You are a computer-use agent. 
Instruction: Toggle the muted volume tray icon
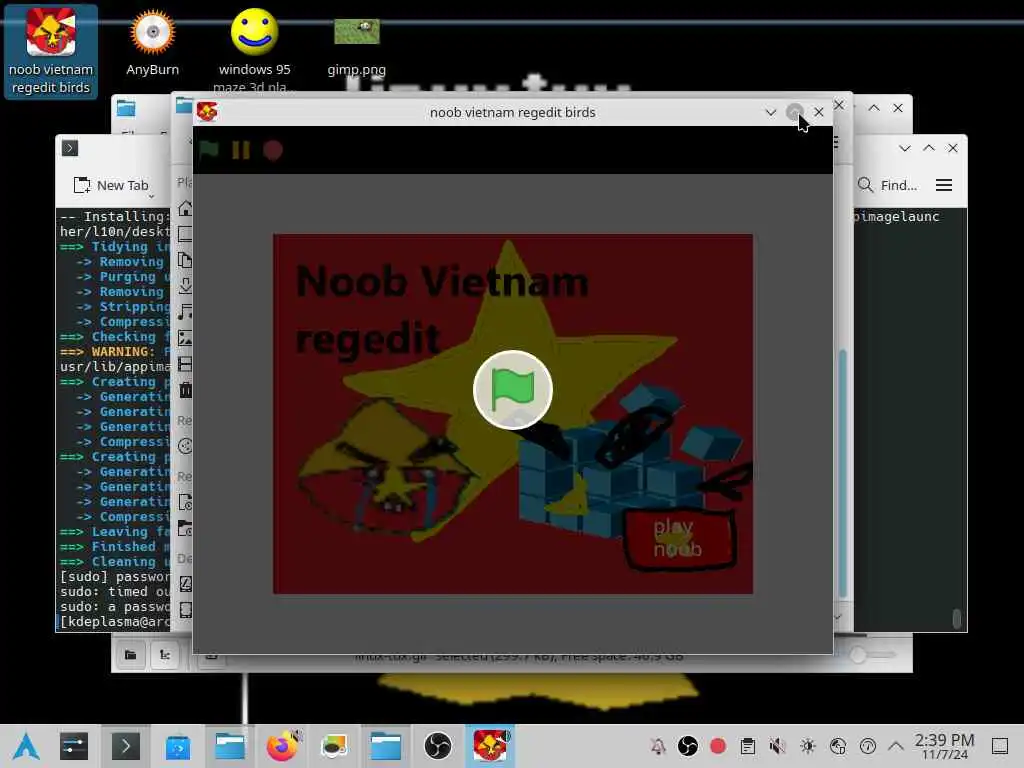tap(777, 746)
